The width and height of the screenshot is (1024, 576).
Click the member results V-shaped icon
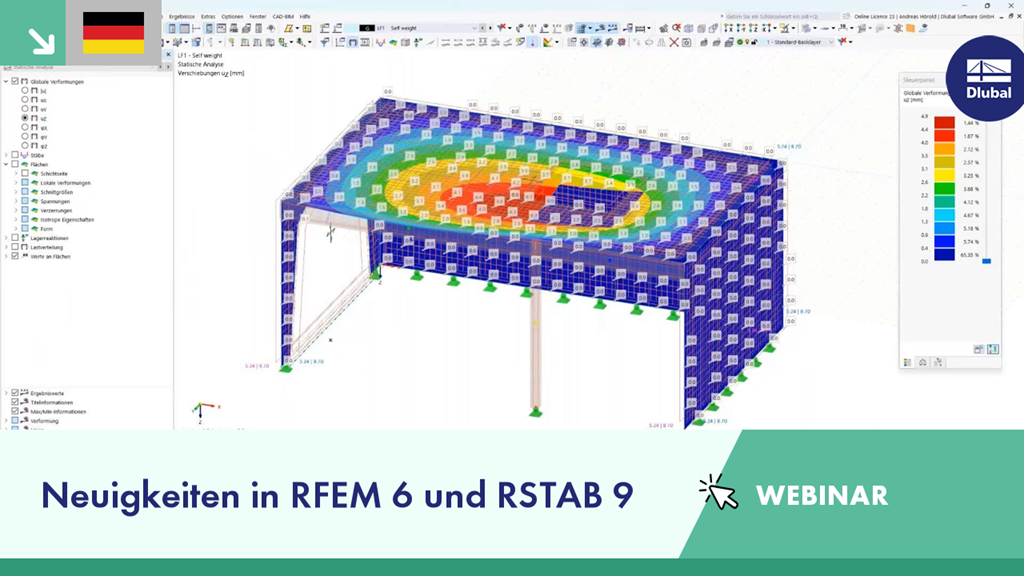(380, 42)
